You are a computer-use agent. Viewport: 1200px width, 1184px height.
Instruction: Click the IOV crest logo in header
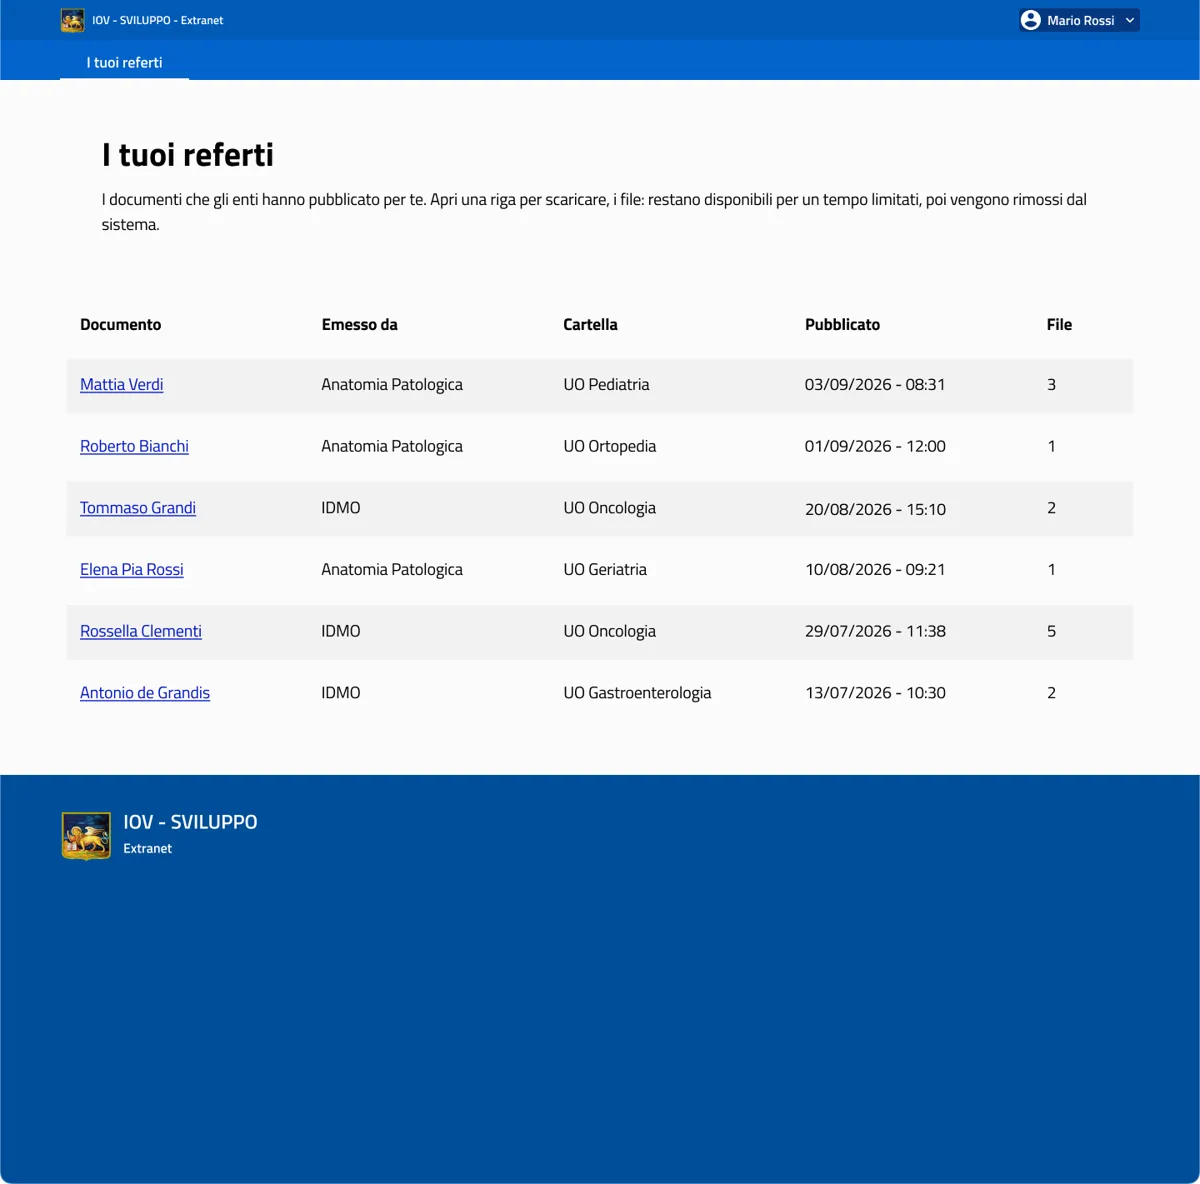tap(73, 20)
